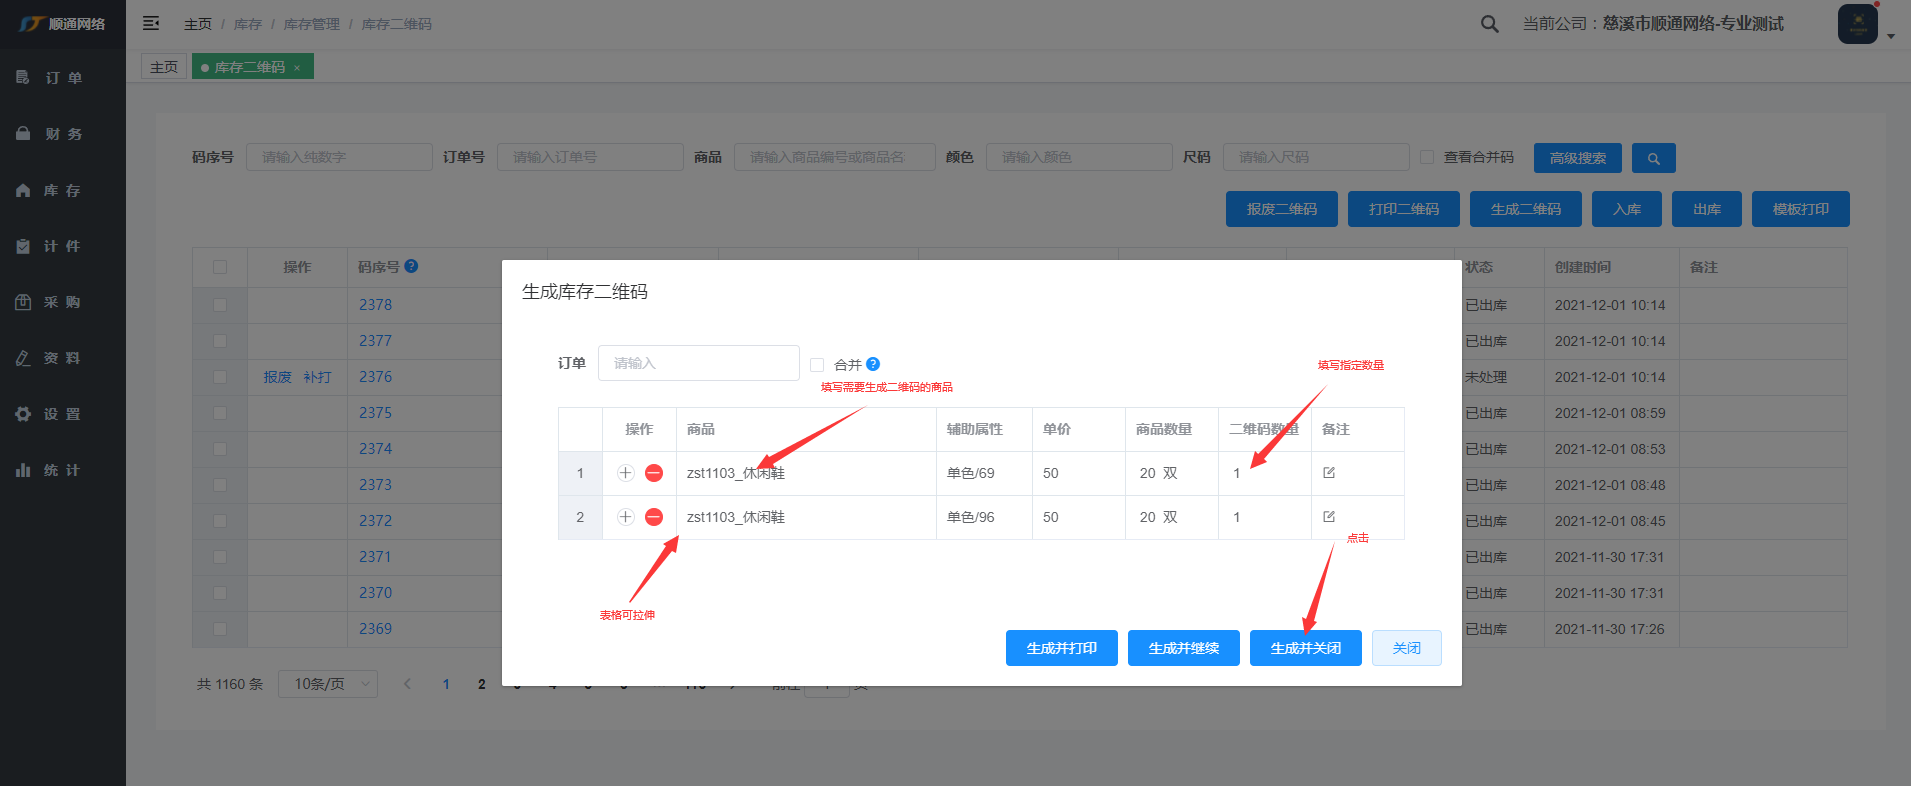
Task: Click the 生成并关闭 button
Action: [1305, 648]
